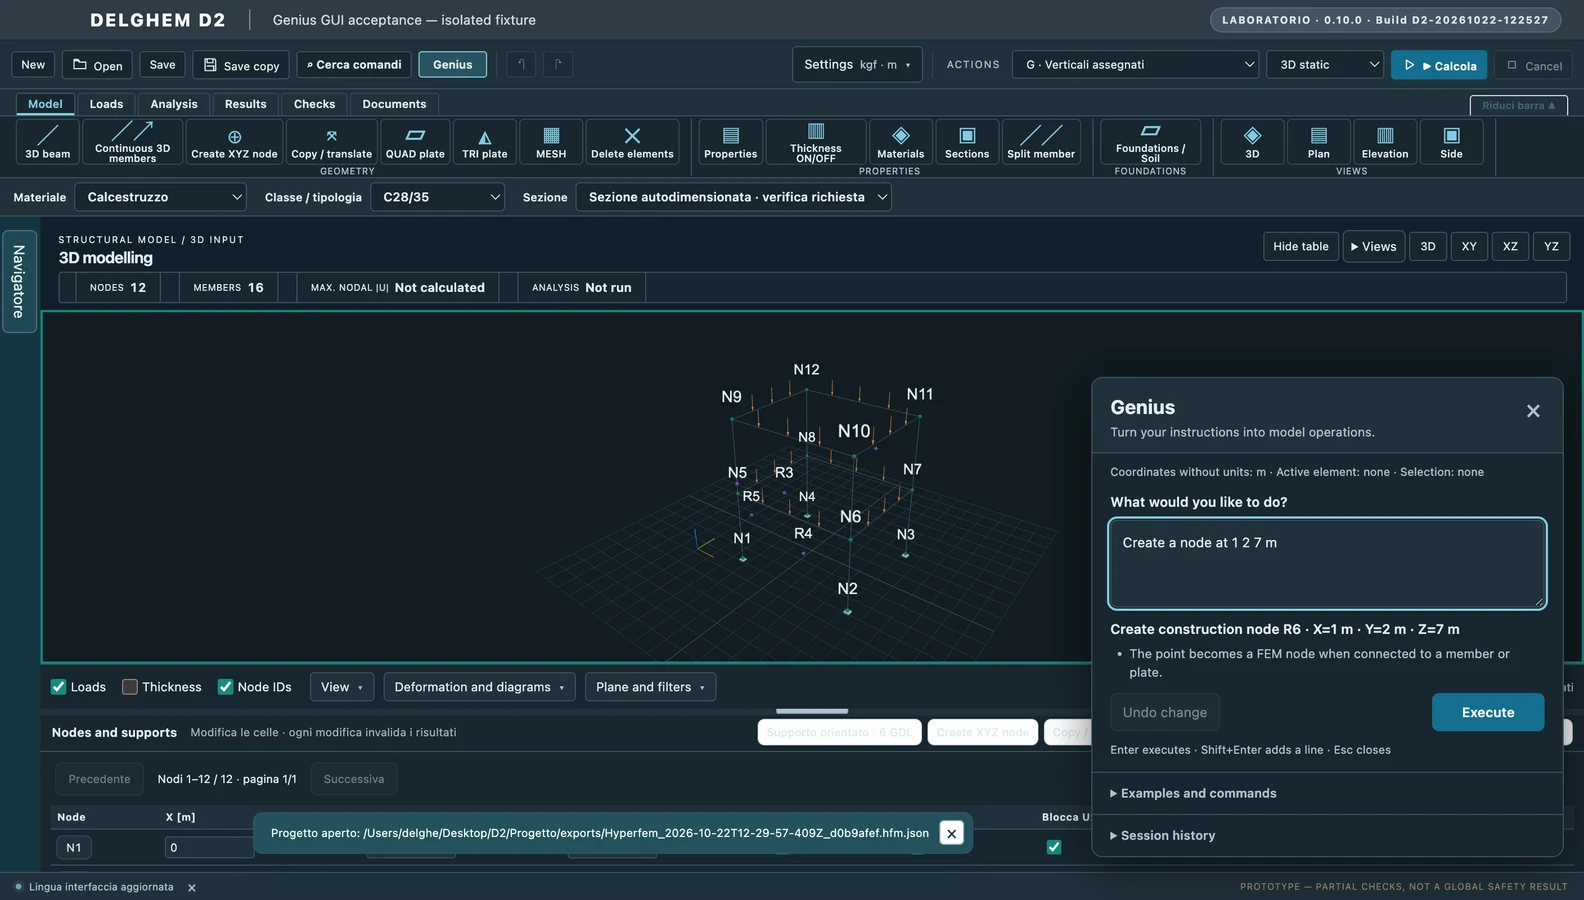
Task: Click the Calcola button
Action: pyautogui.click(x=1439, y=65)
